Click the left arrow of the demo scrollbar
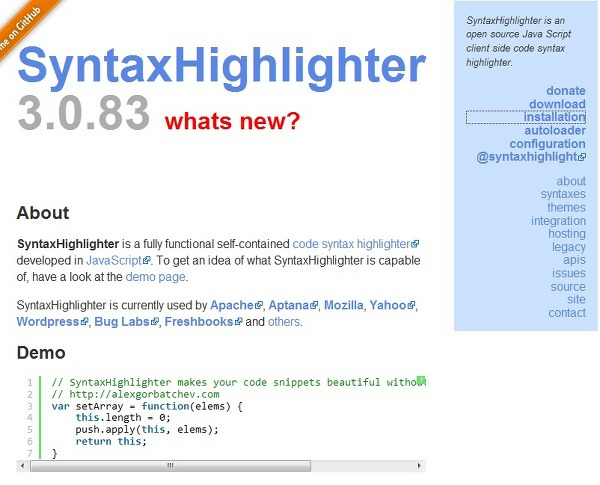The image size is (600, 485). click(x=23, y=466)
